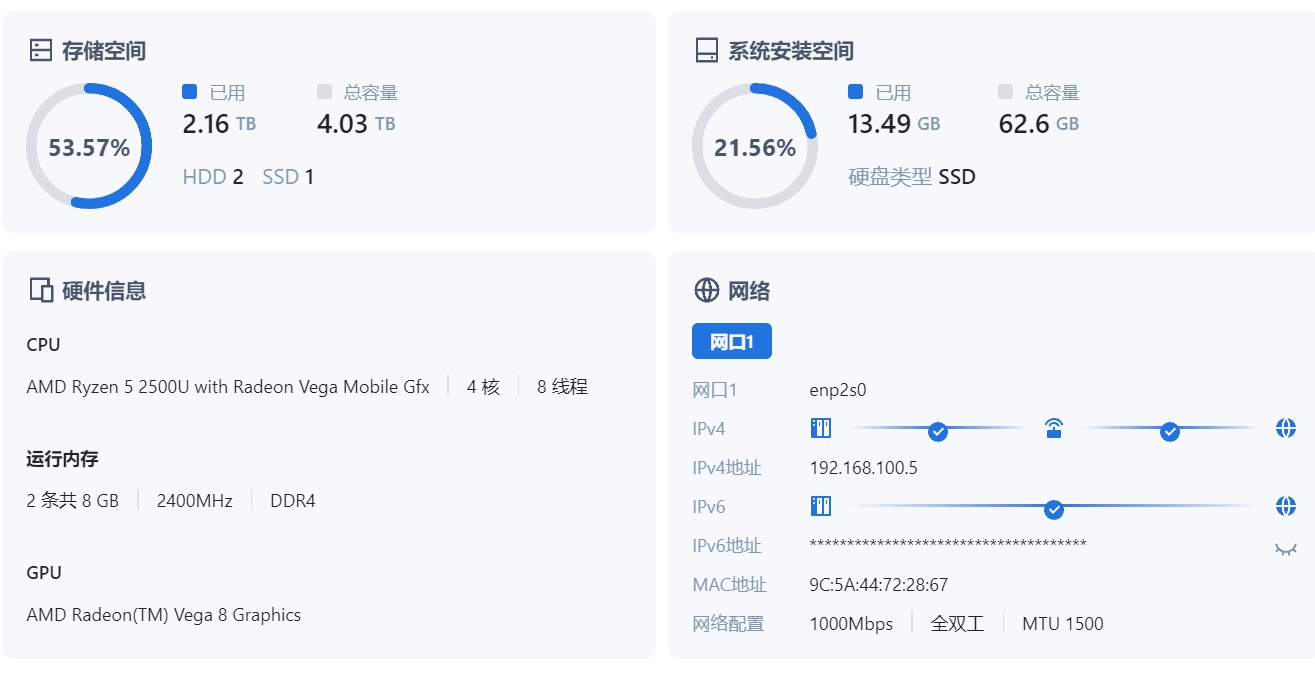The width and height of the screenshot is (1315, 687).
Task: Click the network globe header icon
Action: point(707,291)
